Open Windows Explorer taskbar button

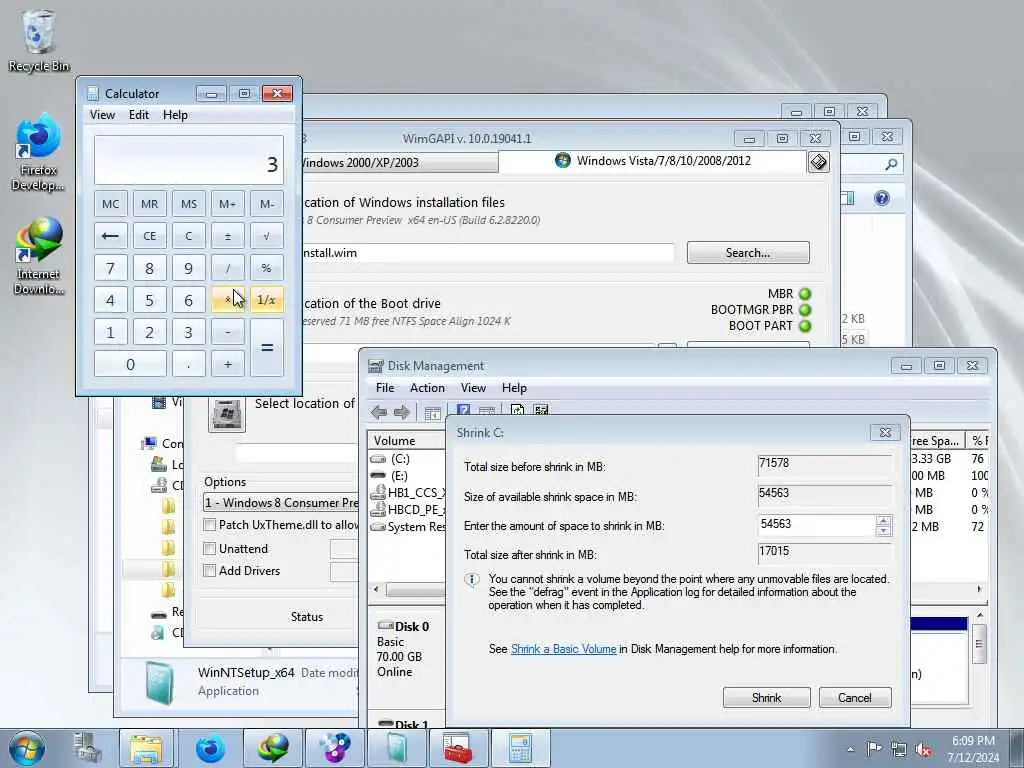point(146,748)
